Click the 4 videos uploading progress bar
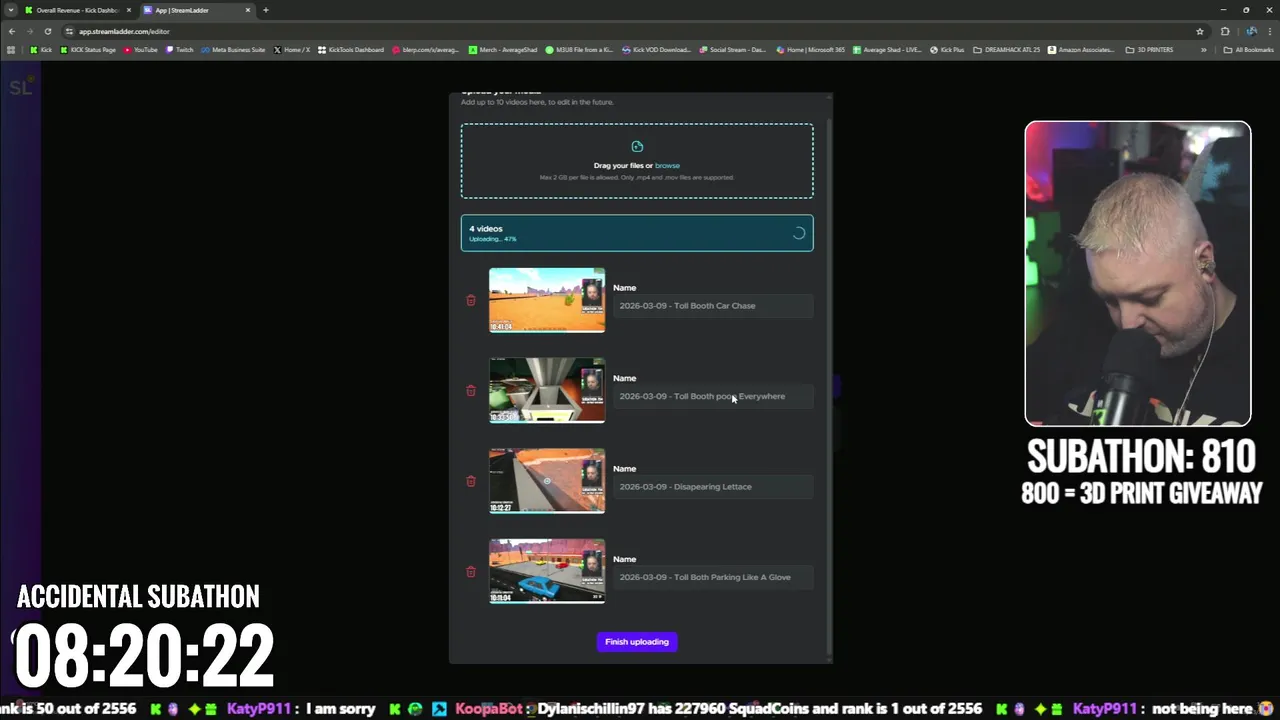Viewport: 1280px width, 720px height. 637,233
